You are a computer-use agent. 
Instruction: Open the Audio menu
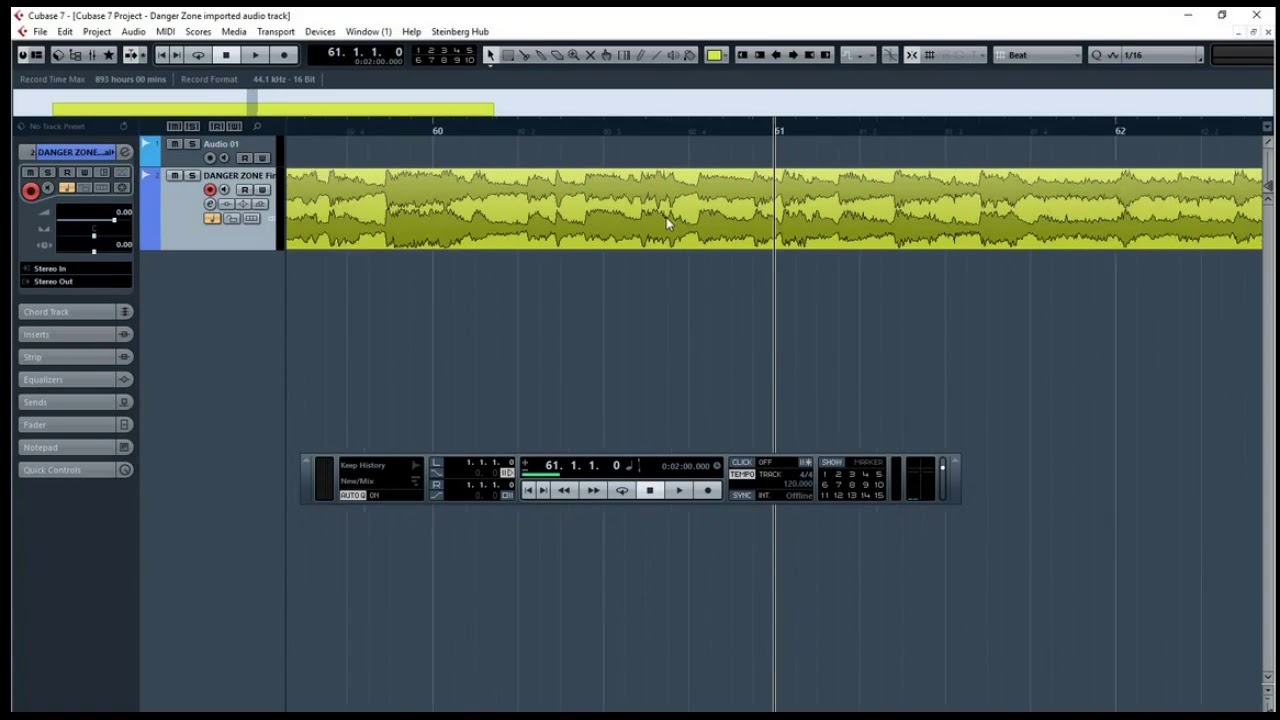click(x=133, y=32)
